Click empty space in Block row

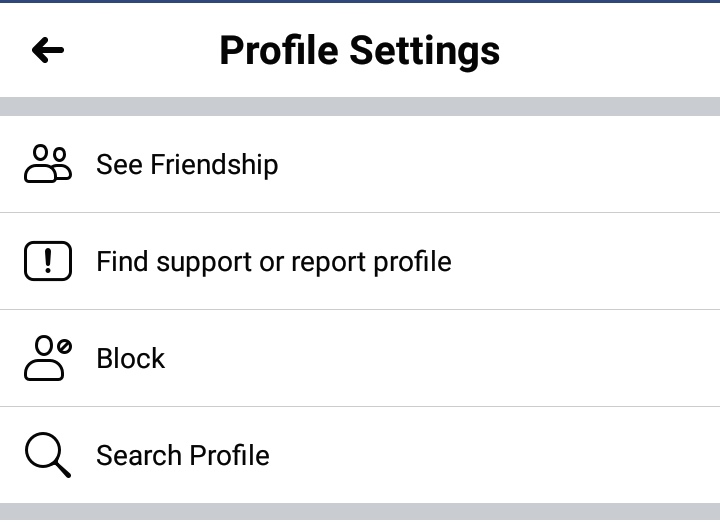tap(441, 358)
